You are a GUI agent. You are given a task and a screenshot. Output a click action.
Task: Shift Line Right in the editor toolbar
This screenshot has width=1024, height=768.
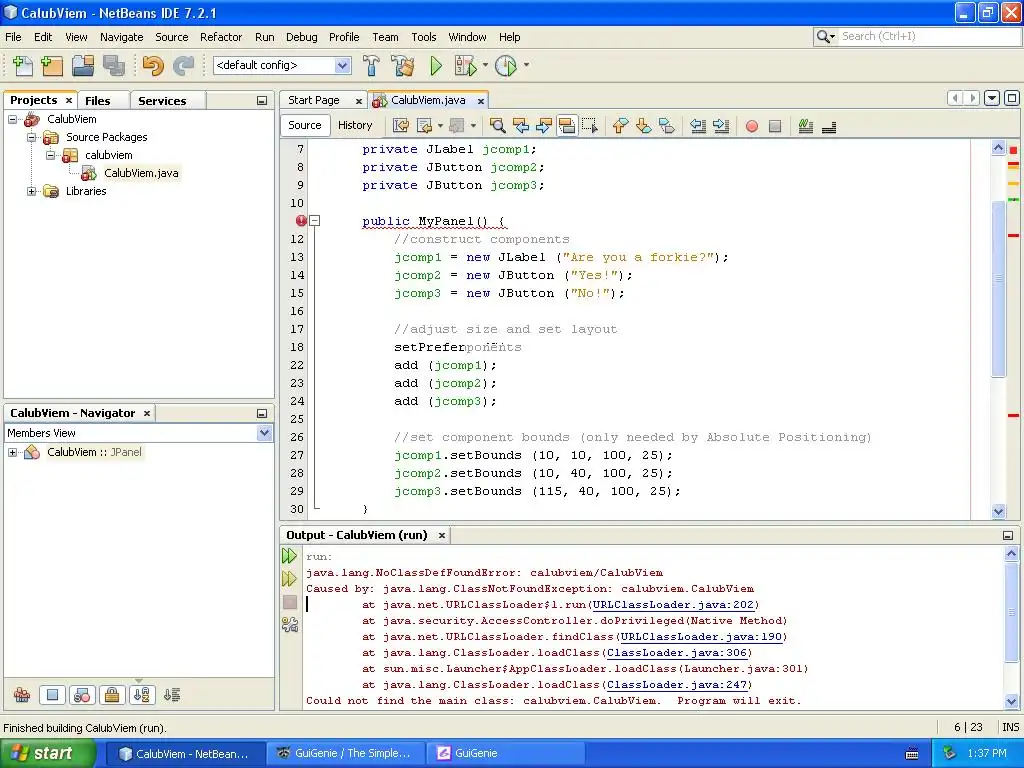click(x=721, y=126)
